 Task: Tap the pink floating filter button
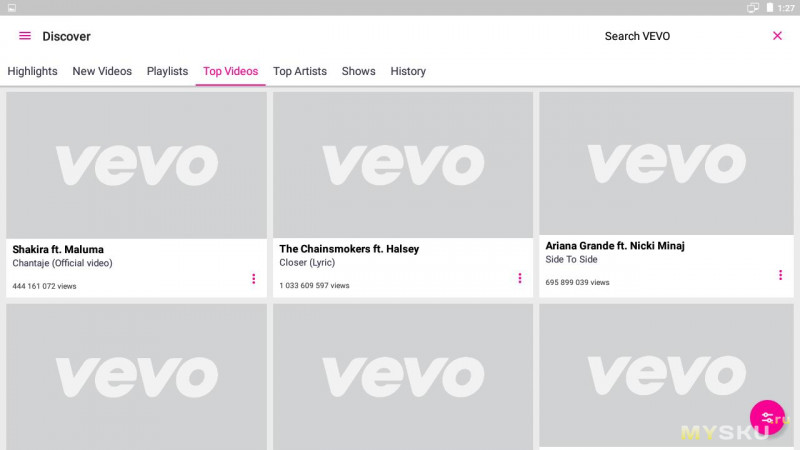767,417
